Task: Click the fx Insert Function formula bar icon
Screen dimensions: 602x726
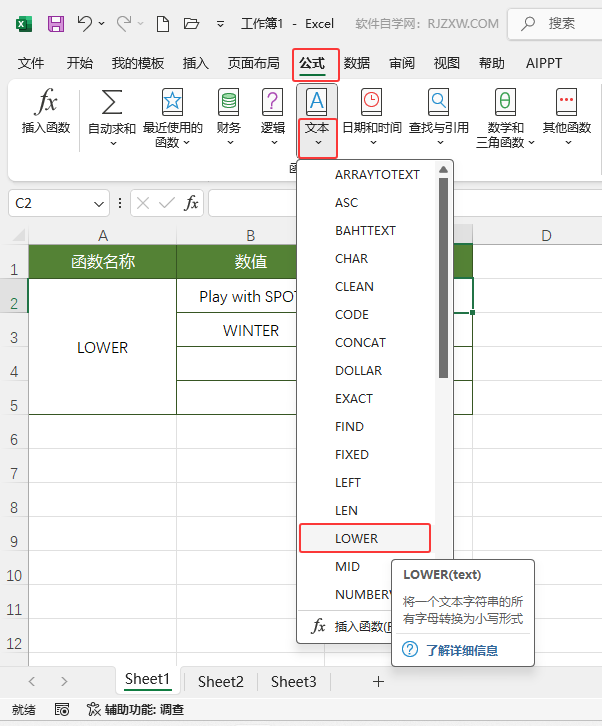Action: coord(191,203)
